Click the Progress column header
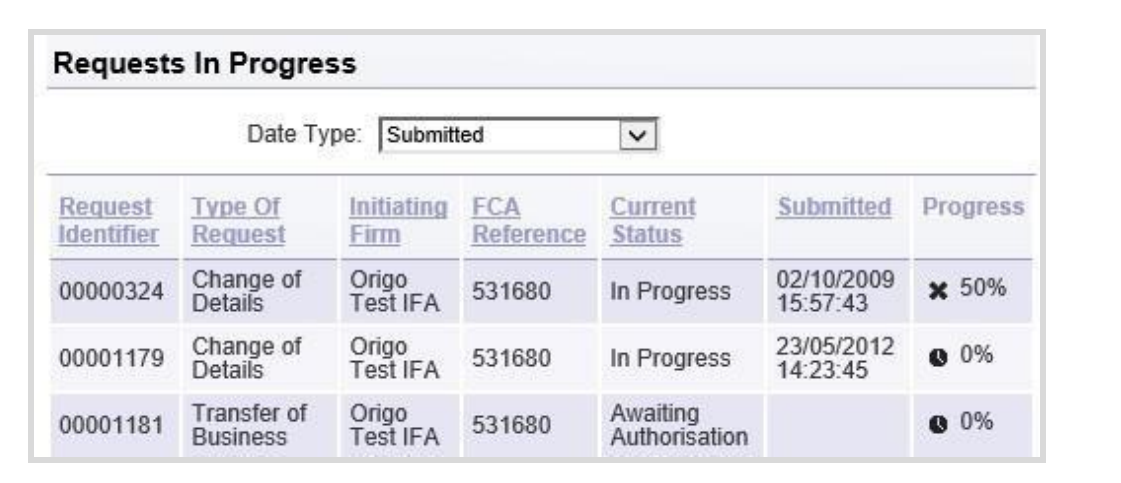This screenshot has height=483, width=1121. click(973, 207)
